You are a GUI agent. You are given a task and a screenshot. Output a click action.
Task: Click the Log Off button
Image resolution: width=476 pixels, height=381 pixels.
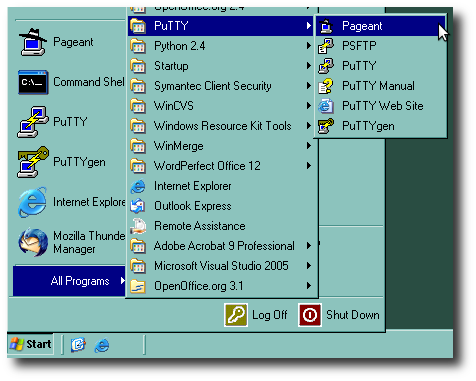[x=256, y=315]
